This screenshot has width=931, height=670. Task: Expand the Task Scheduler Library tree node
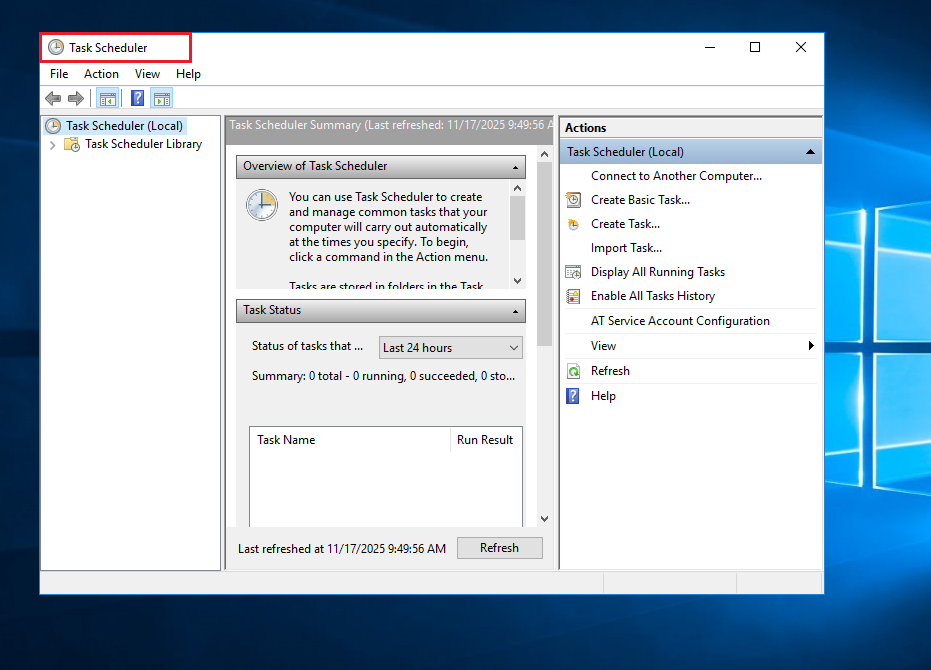pos(53,145)
